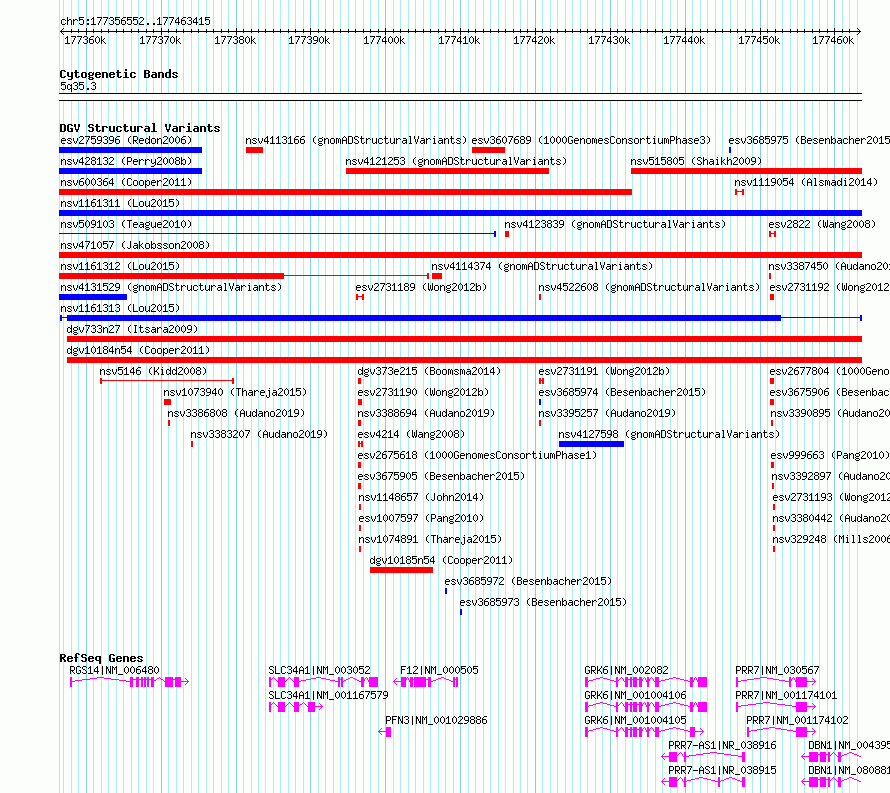Open dgv10184n54 (Cooper2011) variant
The height and width of the screenshot is (793, 890).
click(138, 350)
